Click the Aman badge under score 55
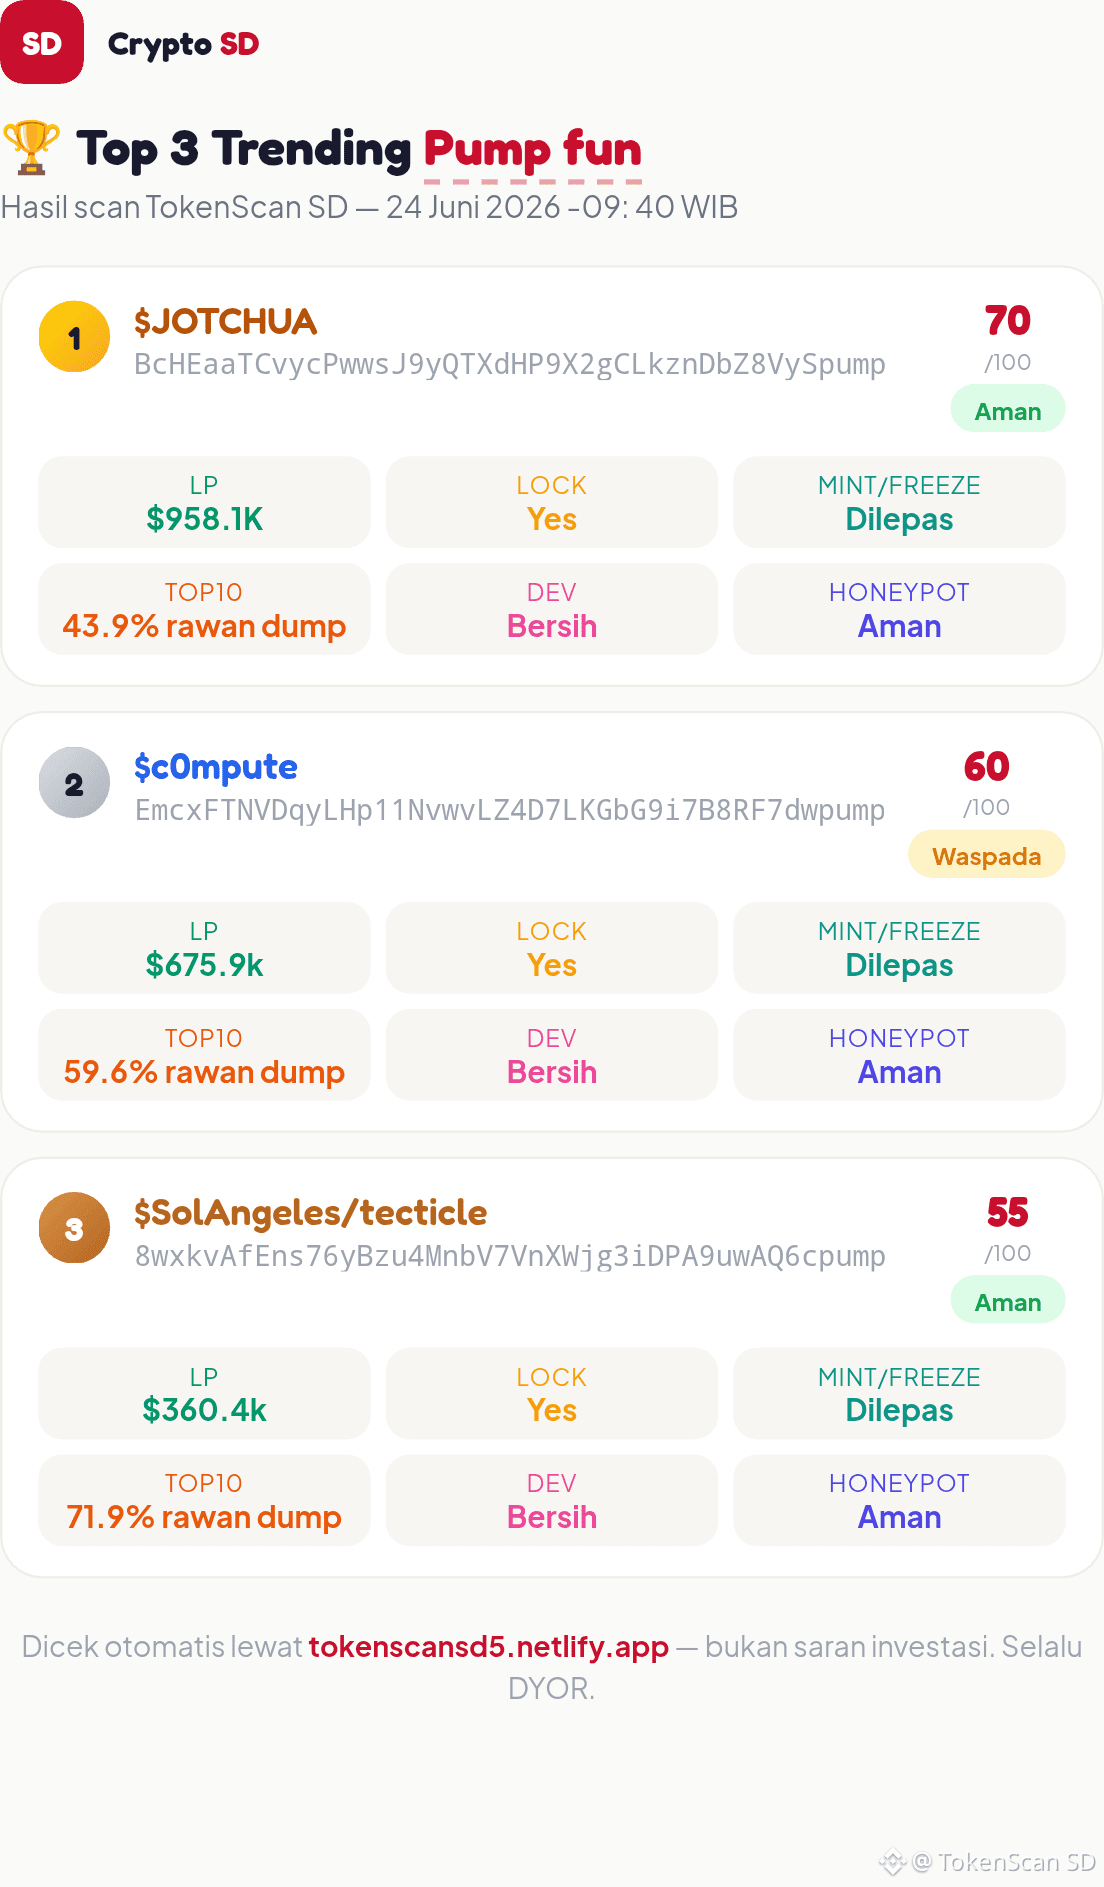1104x1887 pixels. pos(1008,1300)
